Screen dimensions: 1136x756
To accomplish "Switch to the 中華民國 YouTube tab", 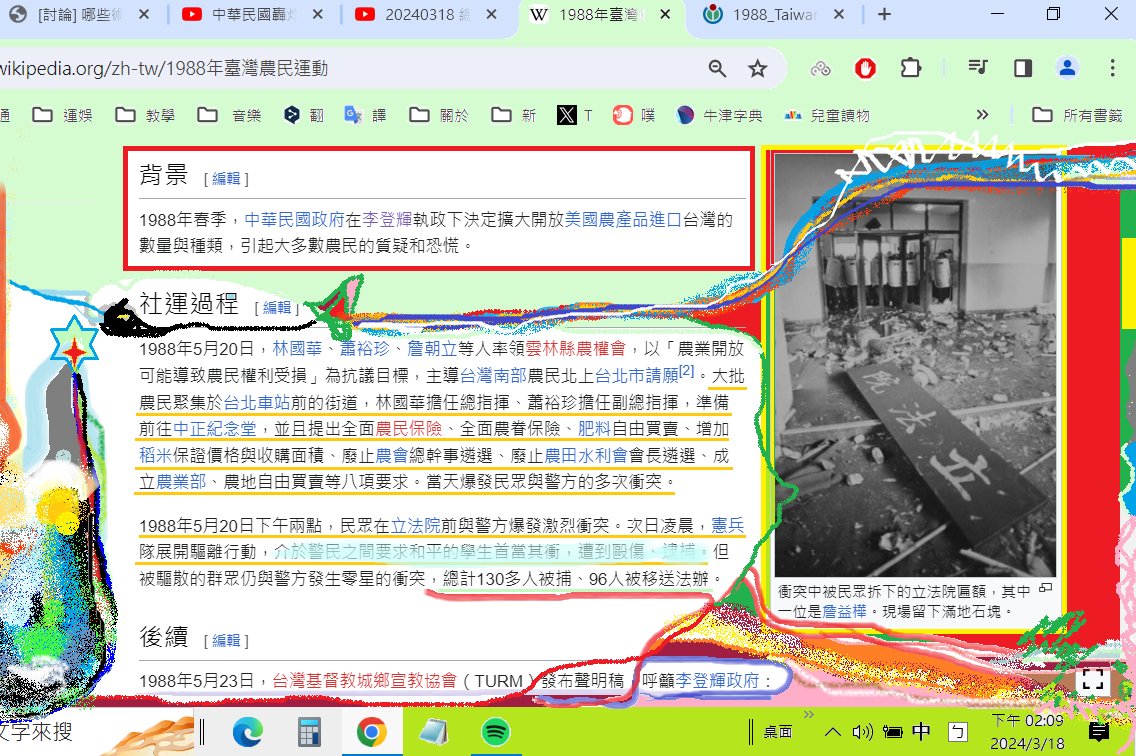I will pos(252,14).
